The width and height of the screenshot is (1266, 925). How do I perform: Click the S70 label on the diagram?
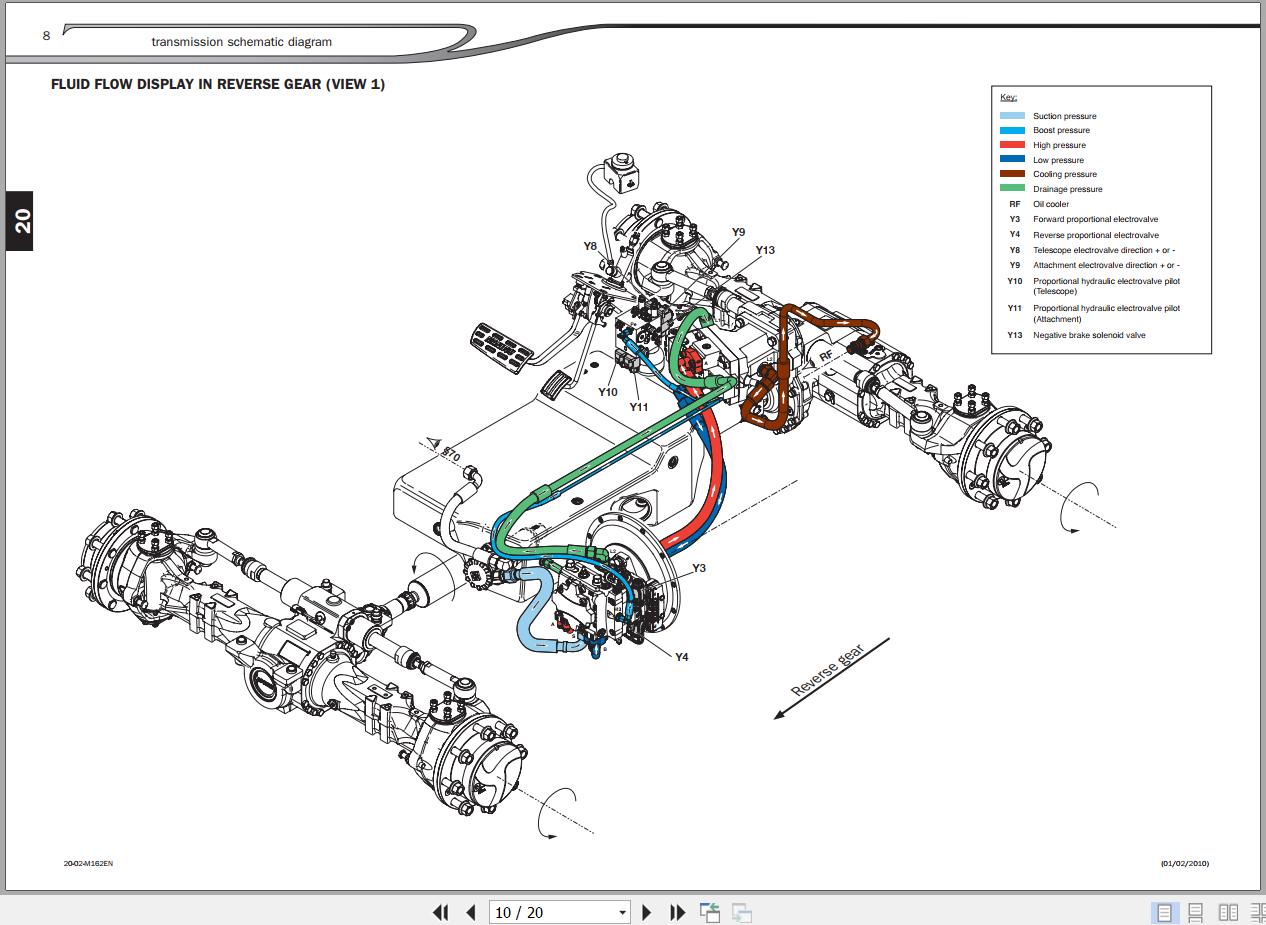pyautogui.click(x=451, y=454)
